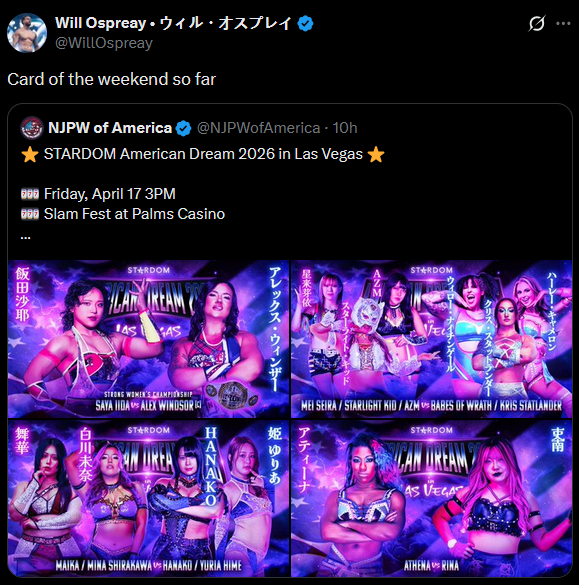Open the @WillOspreay handle link
This screenshot has width=579, height=585.
(x=104, y=43)
